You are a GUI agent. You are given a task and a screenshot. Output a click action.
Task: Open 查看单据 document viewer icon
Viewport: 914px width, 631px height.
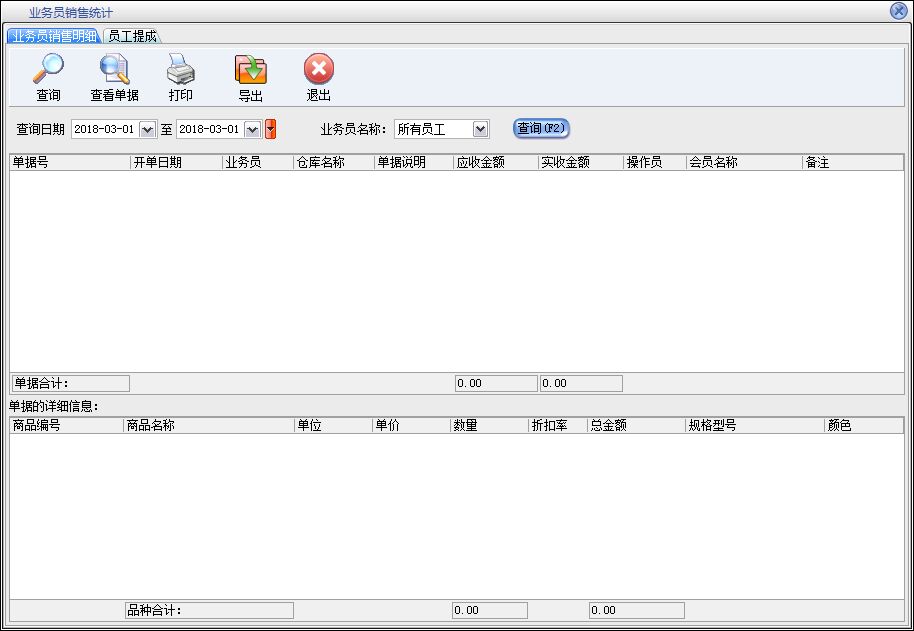114,71
